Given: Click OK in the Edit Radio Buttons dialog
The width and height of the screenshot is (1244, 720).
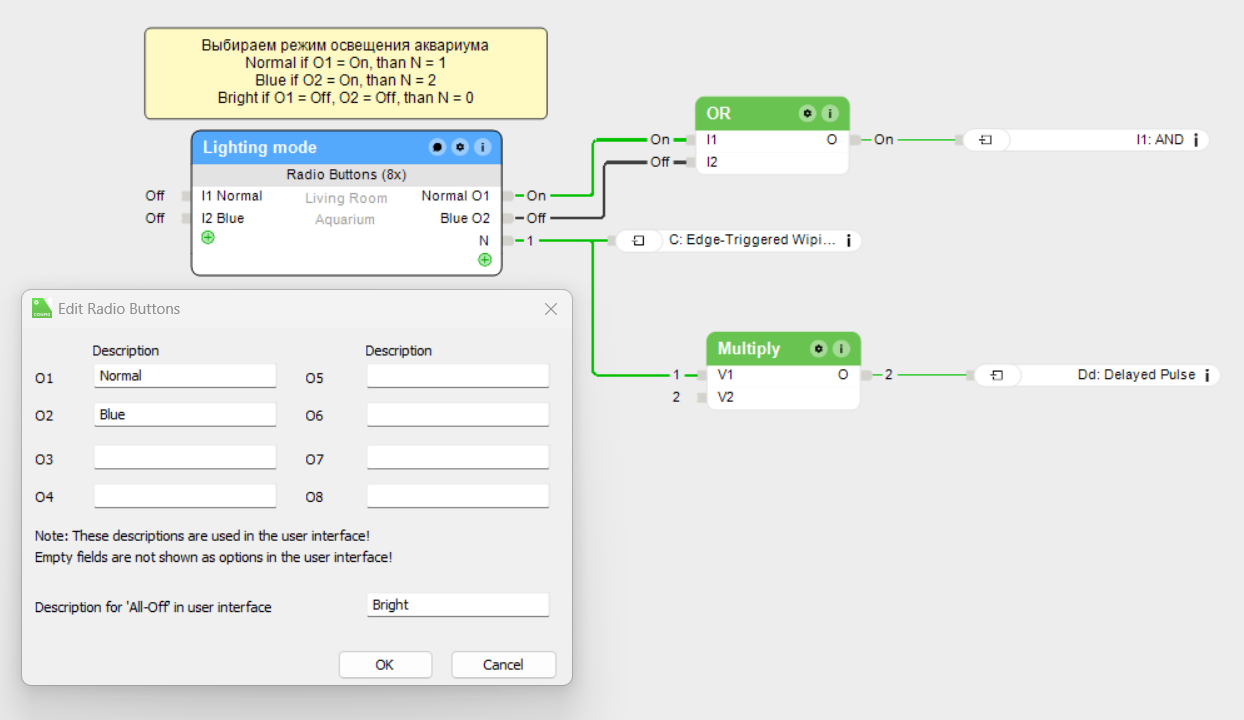Looking at the screenshot, I should click(385, 665).
